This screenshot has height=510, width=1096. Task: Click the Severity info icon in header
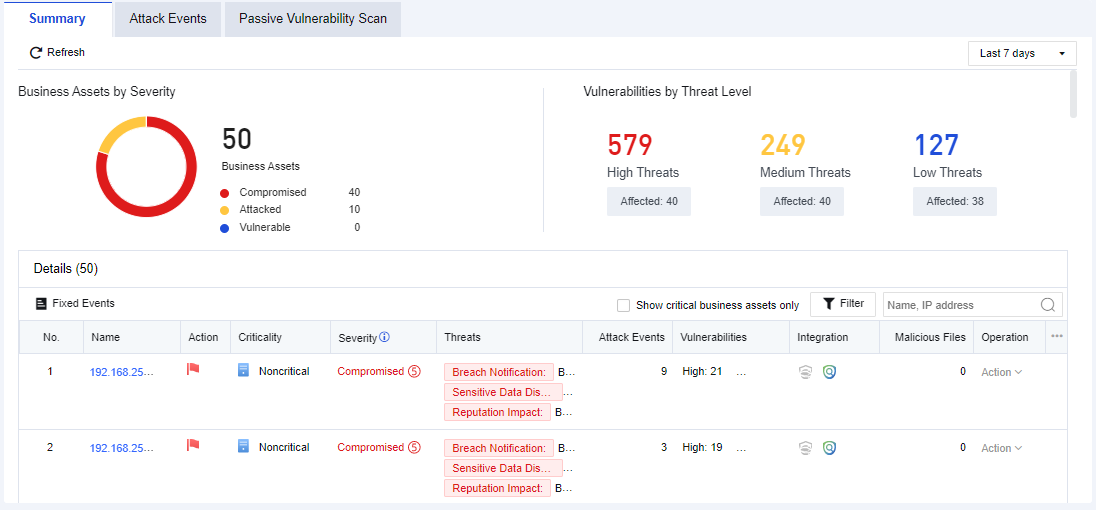pos(384,337)
